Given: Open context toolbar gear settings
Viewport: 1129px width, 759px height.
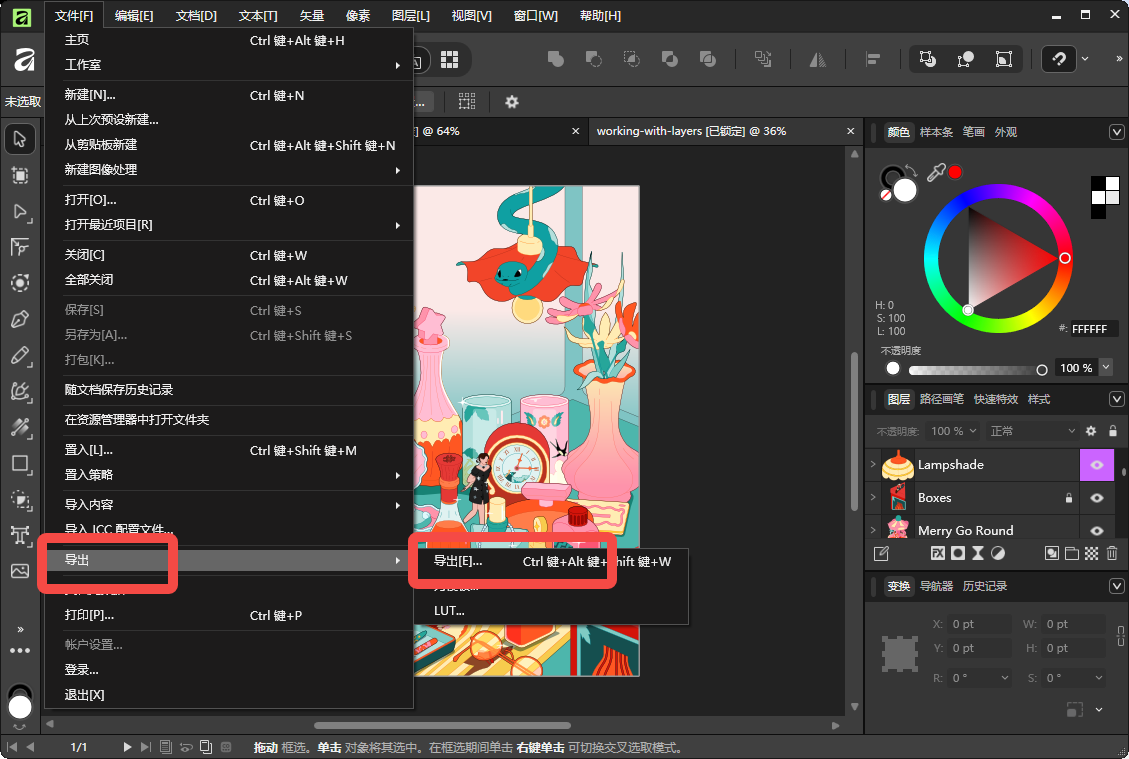Looking at the screenshot, I should [511, 102].
